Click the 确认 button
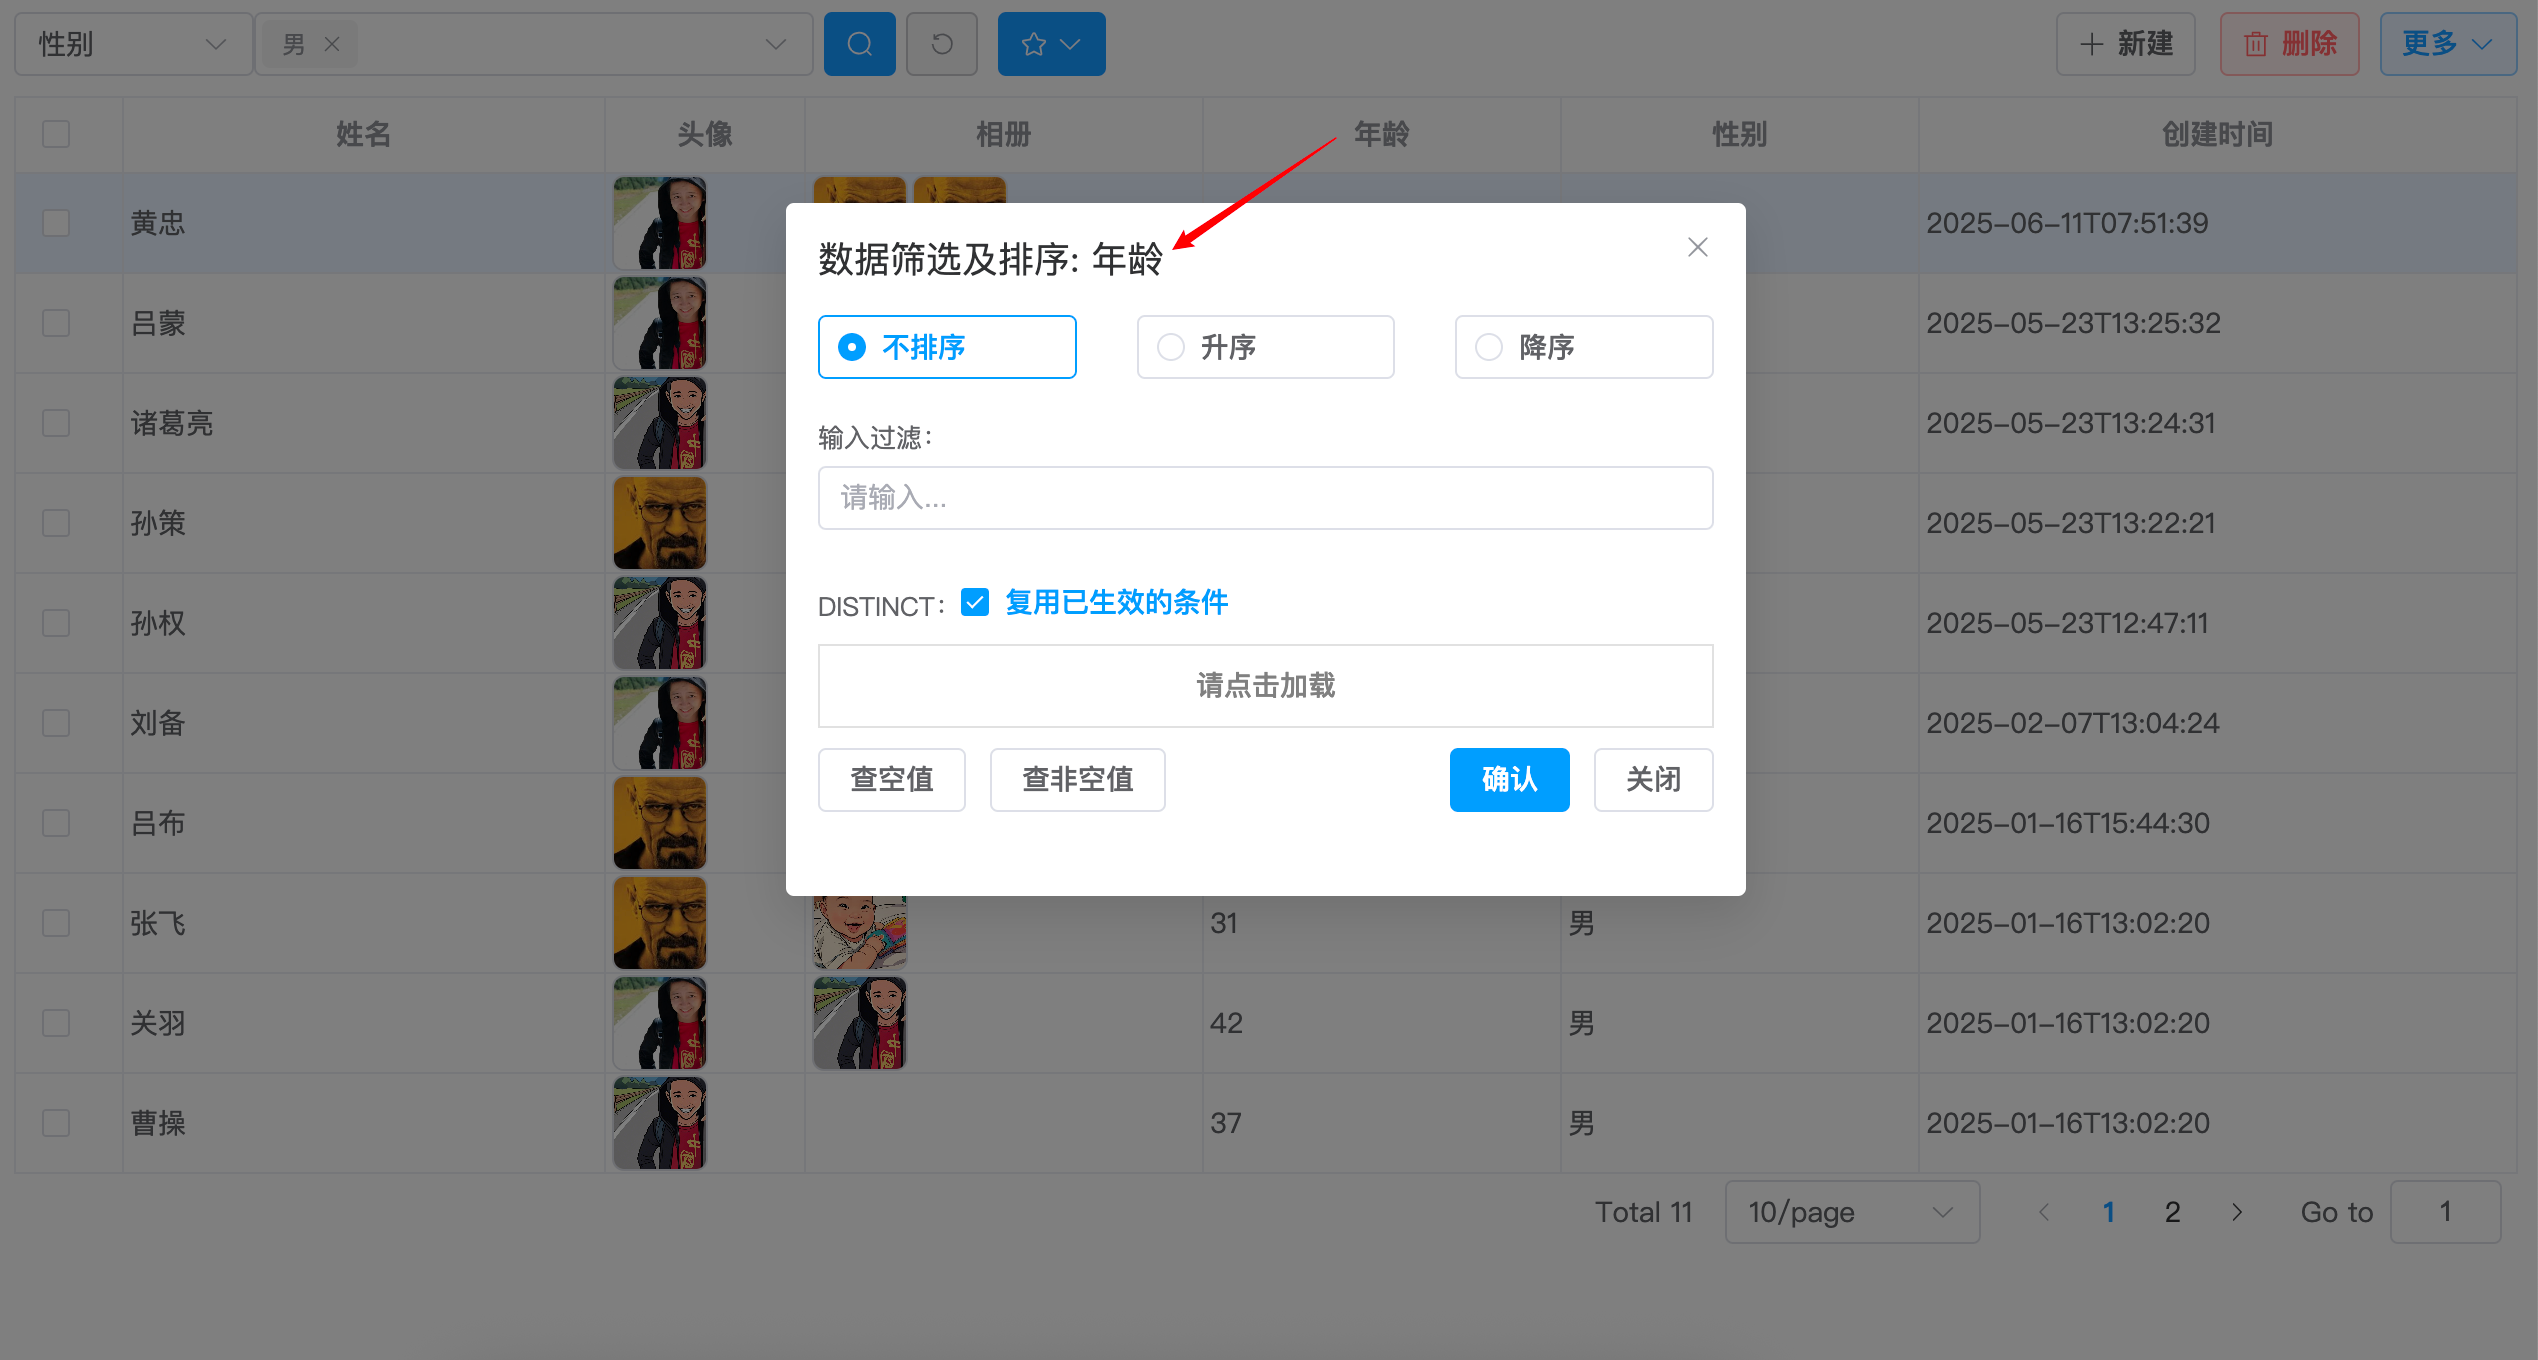 coord(1509,779)
